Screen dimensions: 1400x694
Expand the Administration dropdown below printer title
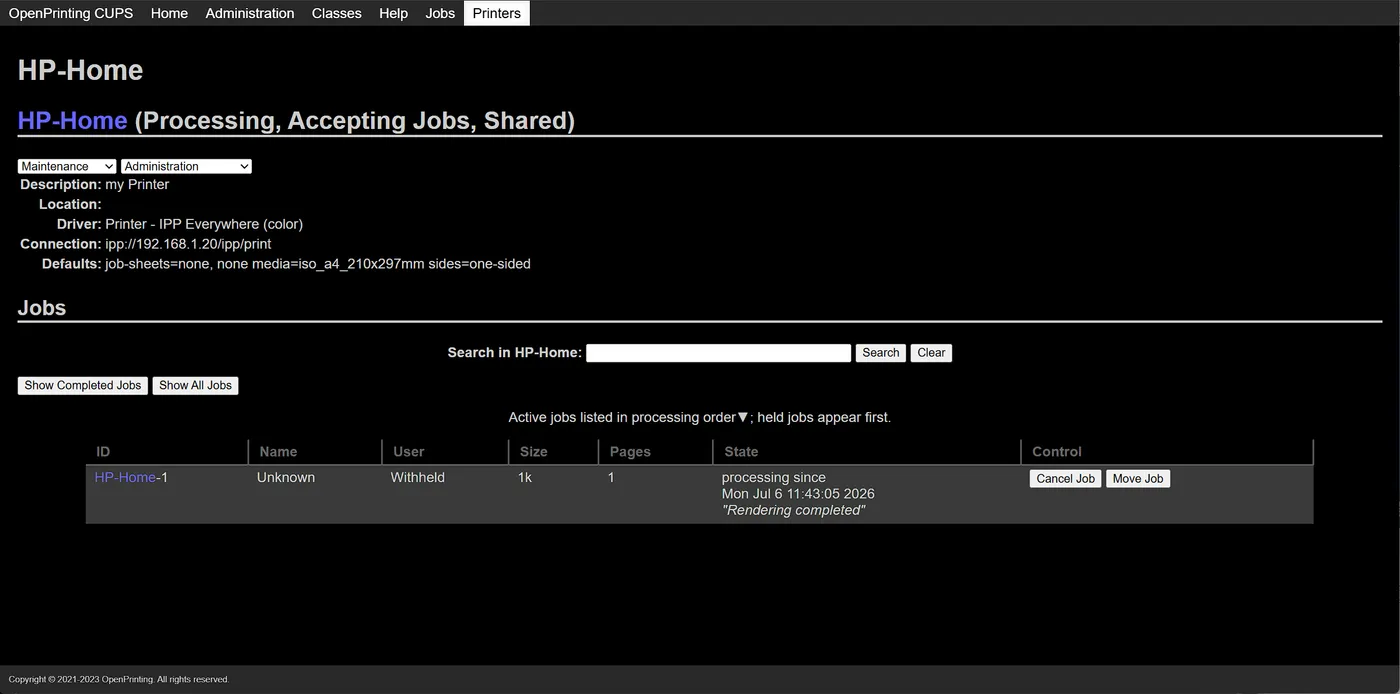[x=187, y=166]
